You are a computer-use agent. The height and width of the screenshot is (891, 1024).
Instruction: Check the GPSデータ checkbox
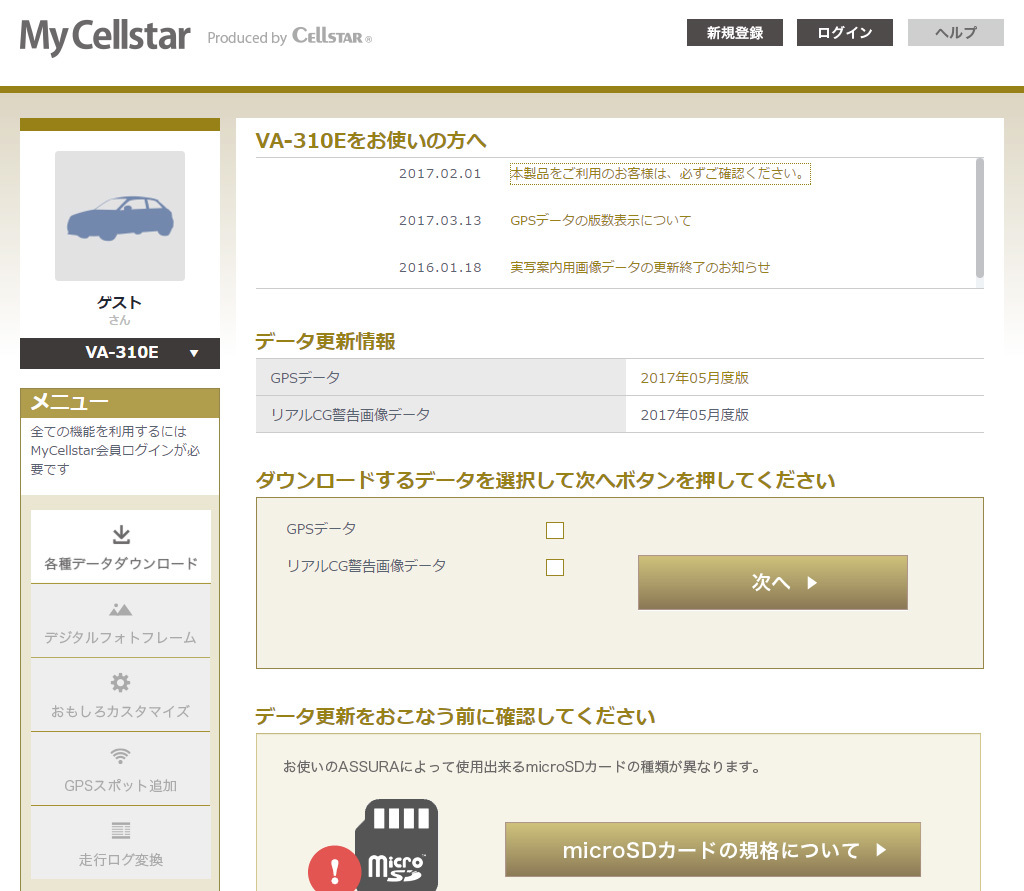coord(555,530)
